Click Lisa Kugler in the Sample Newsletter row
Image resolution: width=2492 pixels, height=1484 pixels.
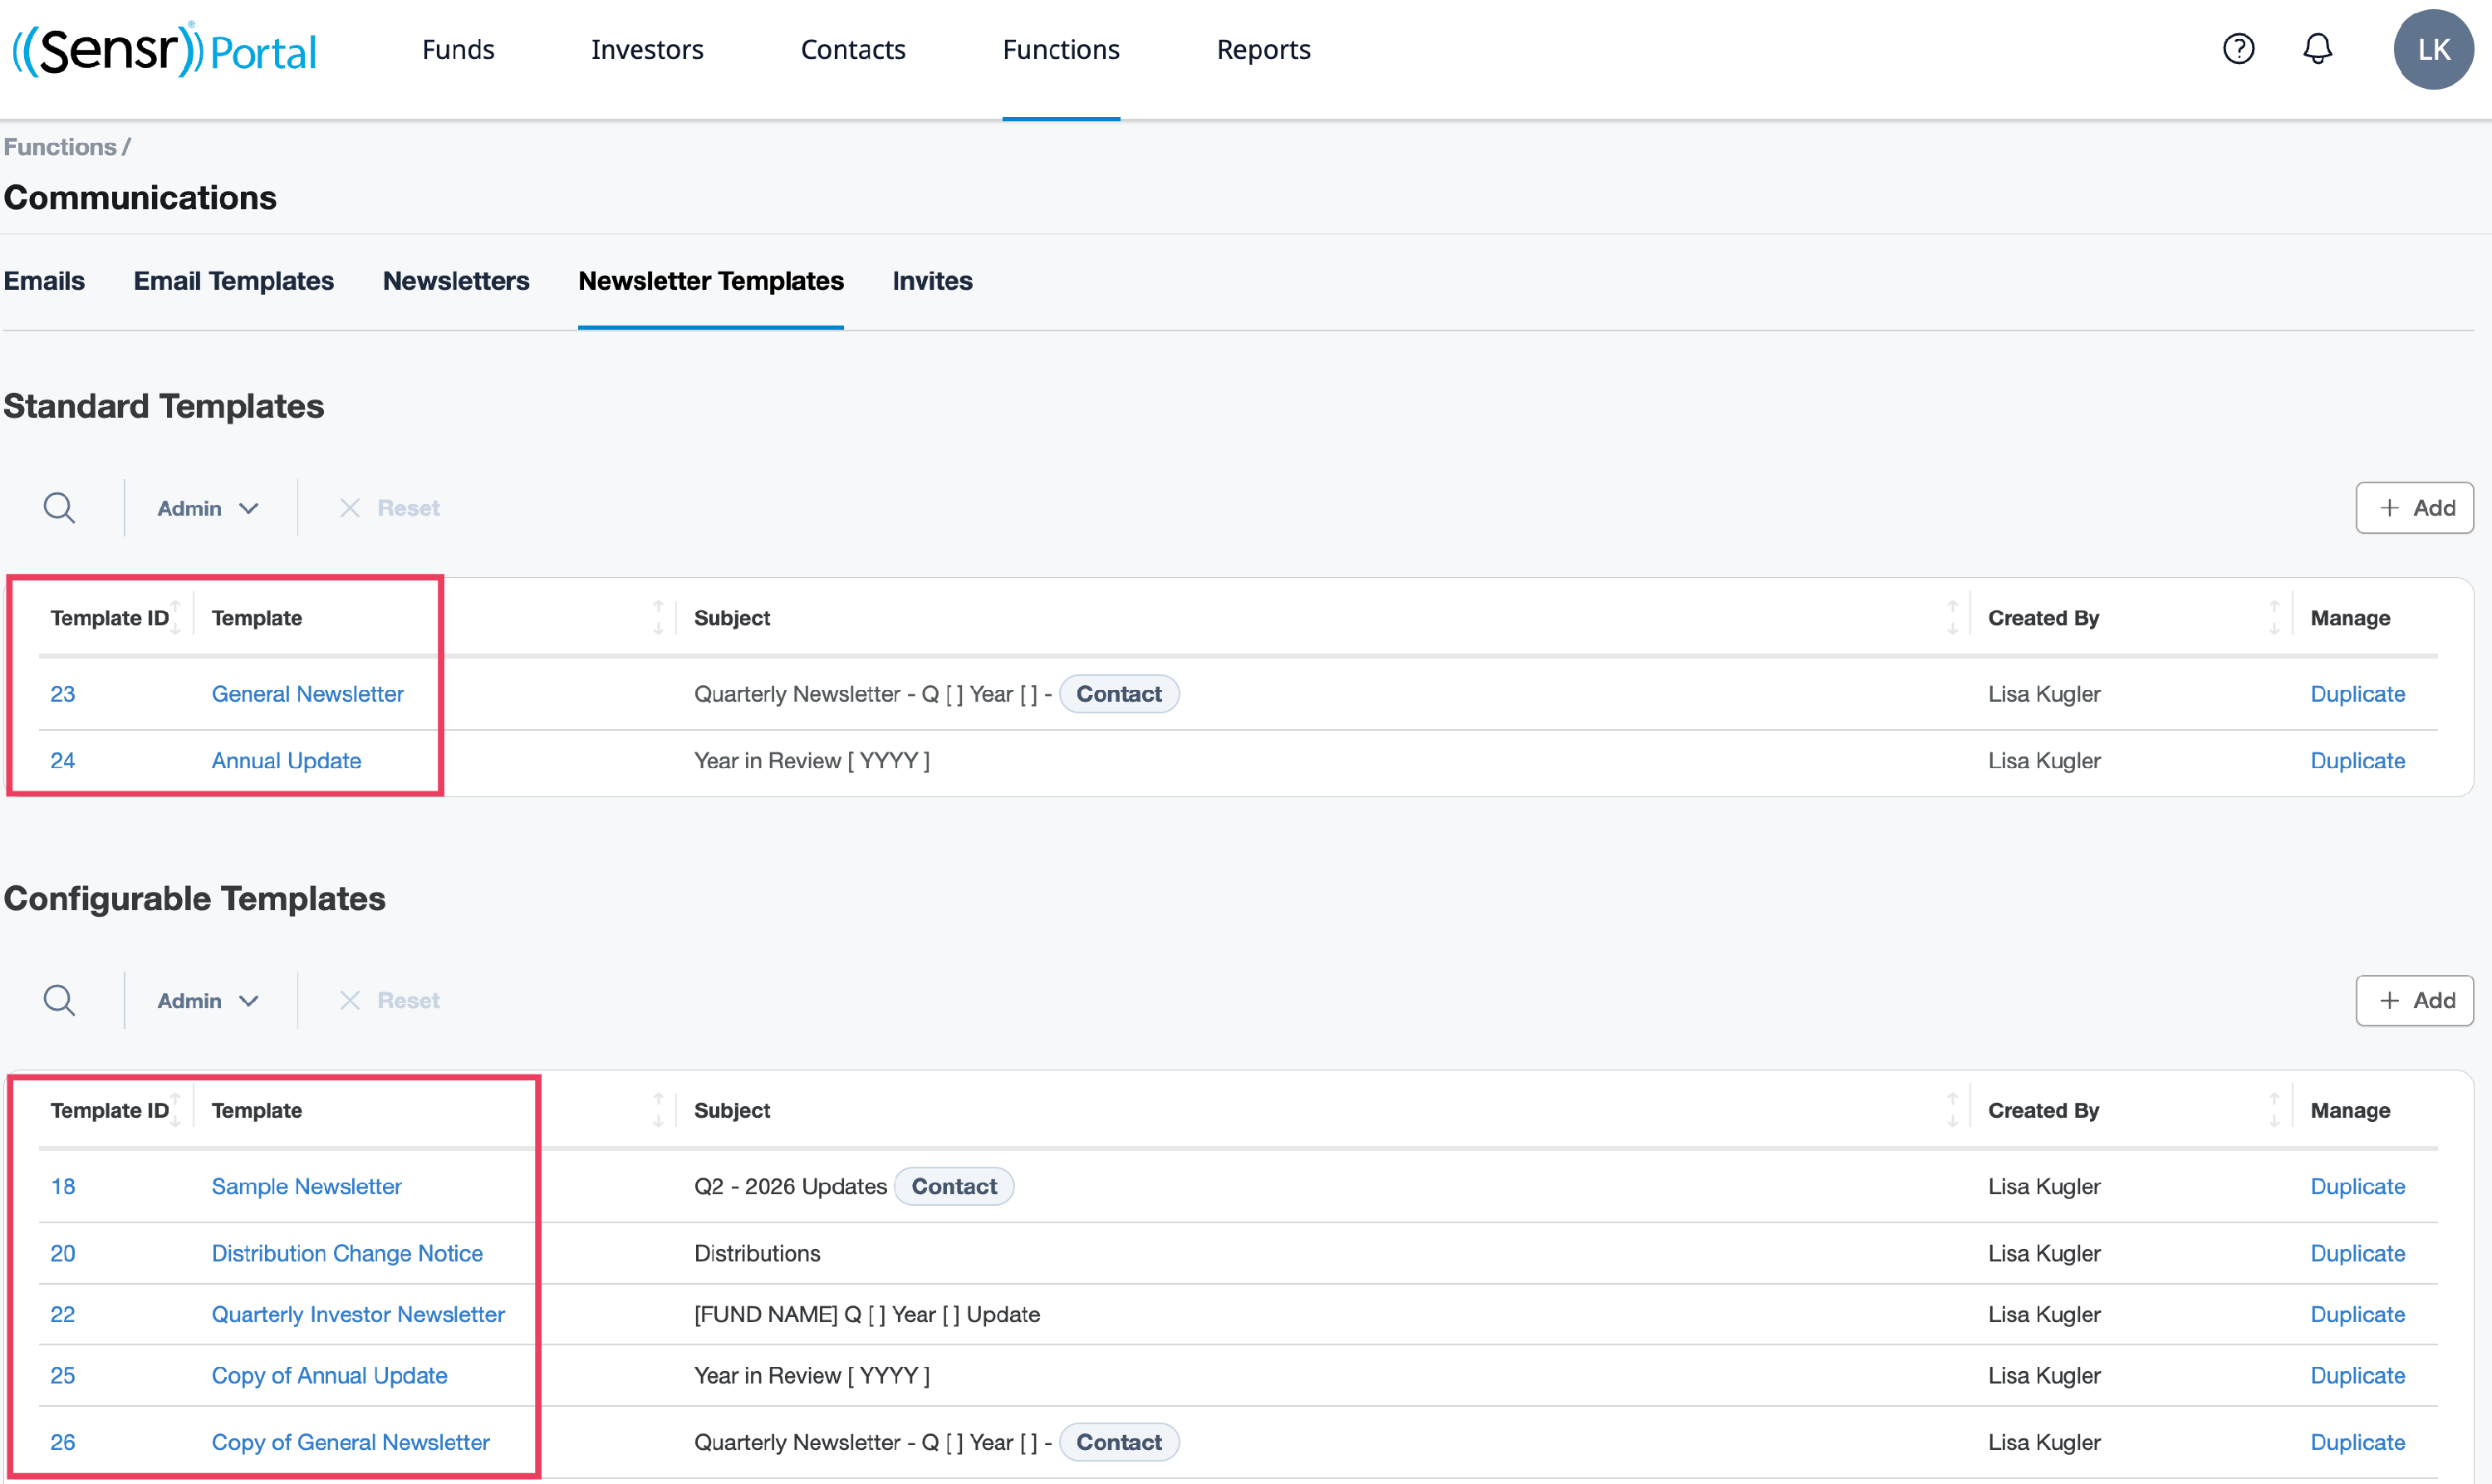(x=2044, y=1186)
